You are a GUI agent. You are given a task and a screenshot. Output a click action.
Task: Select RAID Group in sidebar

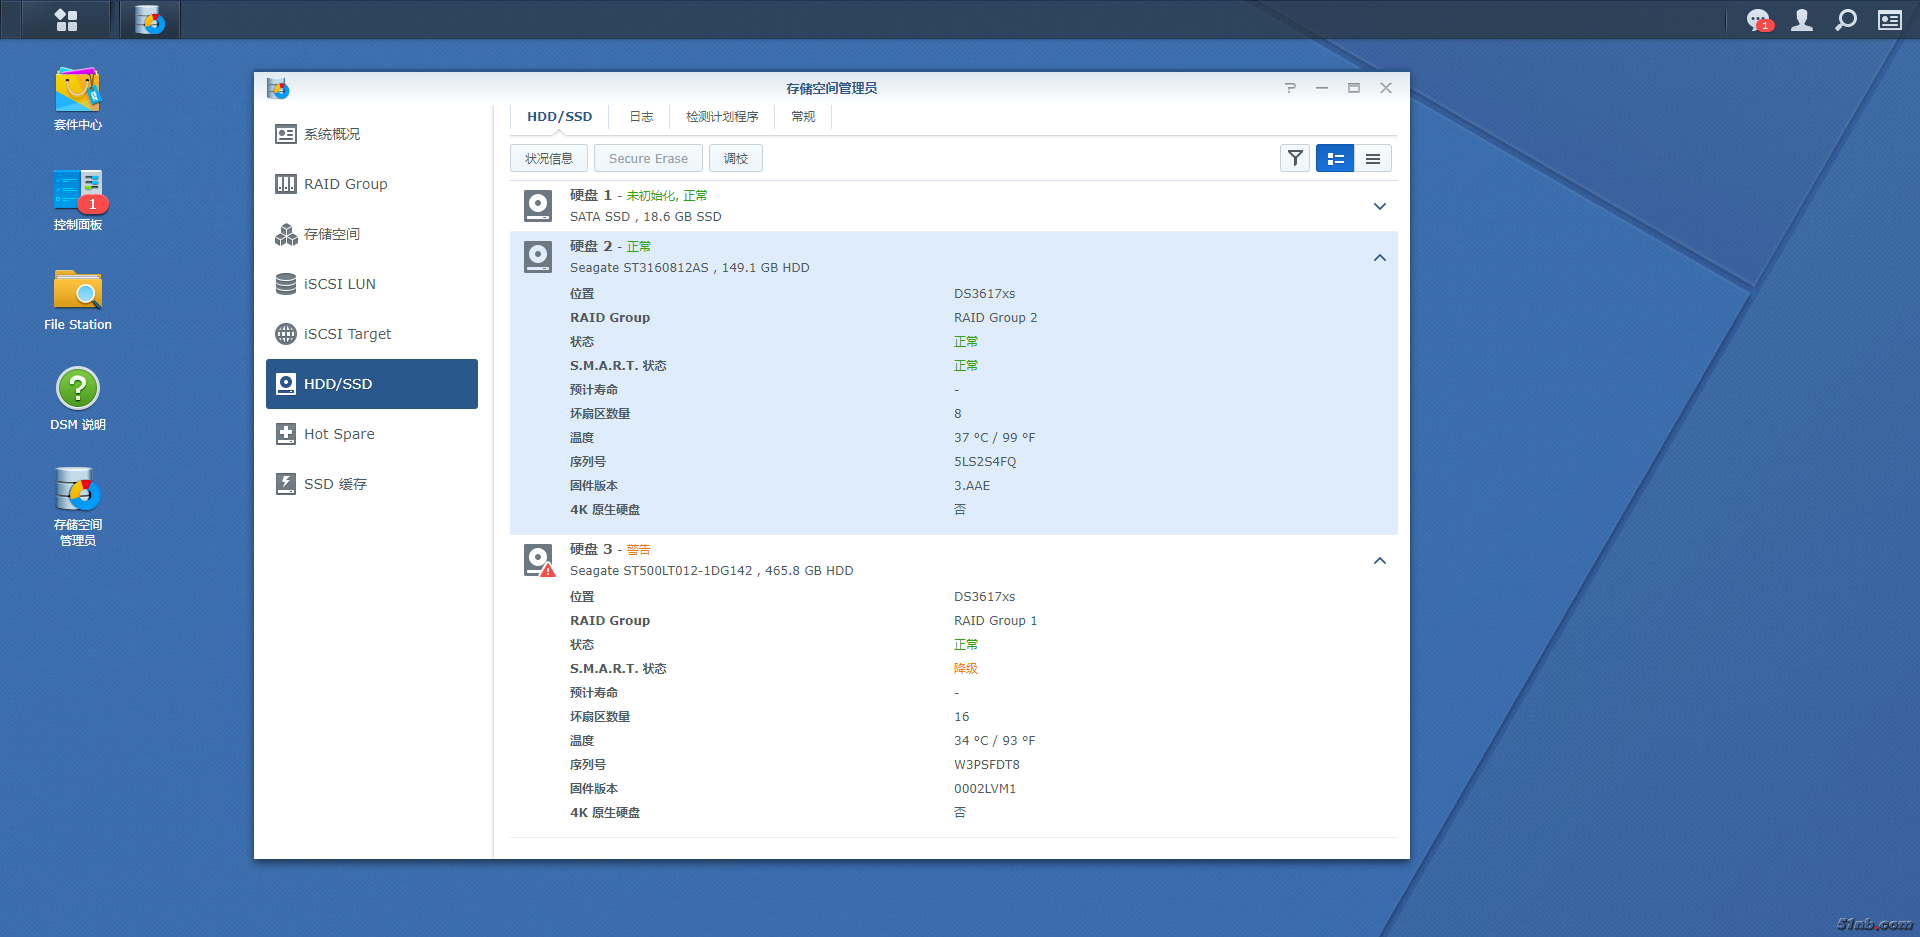pos(345,184)
